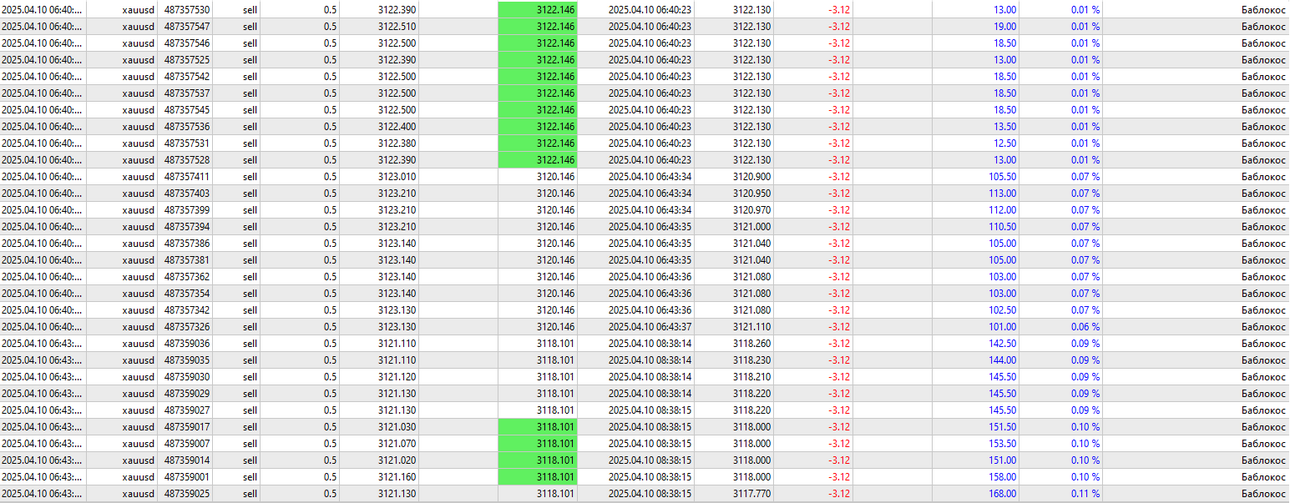Click the open price 3122.510
Viewport: 1290px width, 503px height.
[397, 26]
